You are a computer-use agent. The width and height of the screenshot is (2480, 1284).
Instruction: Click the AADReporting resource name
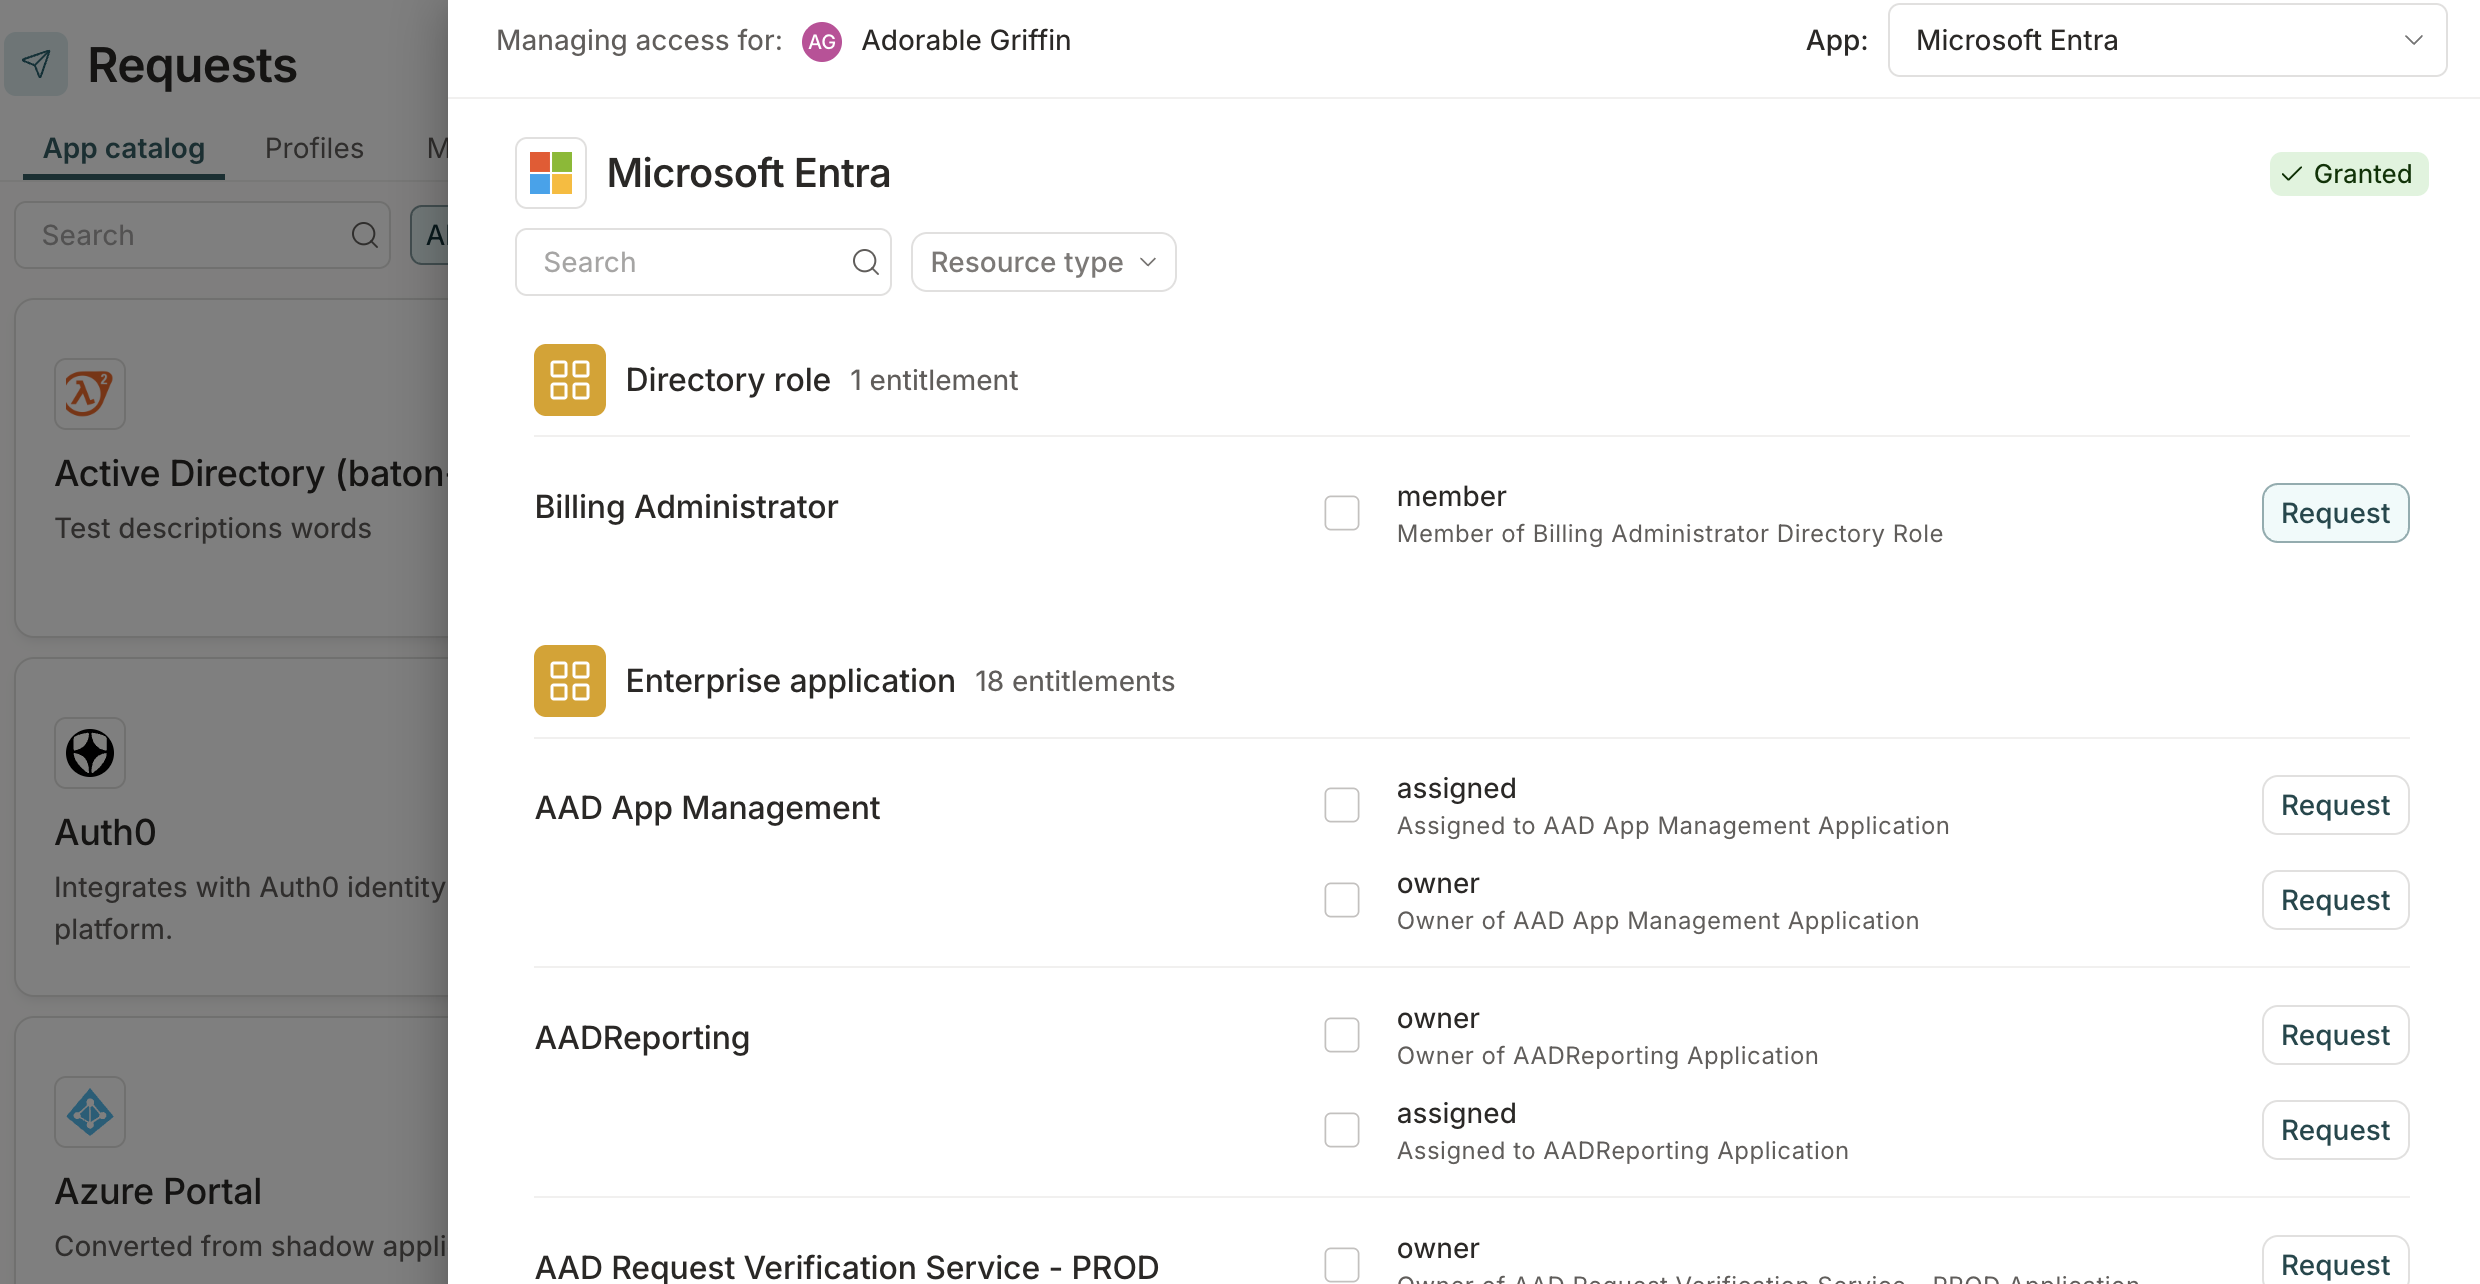[642, 1038]
